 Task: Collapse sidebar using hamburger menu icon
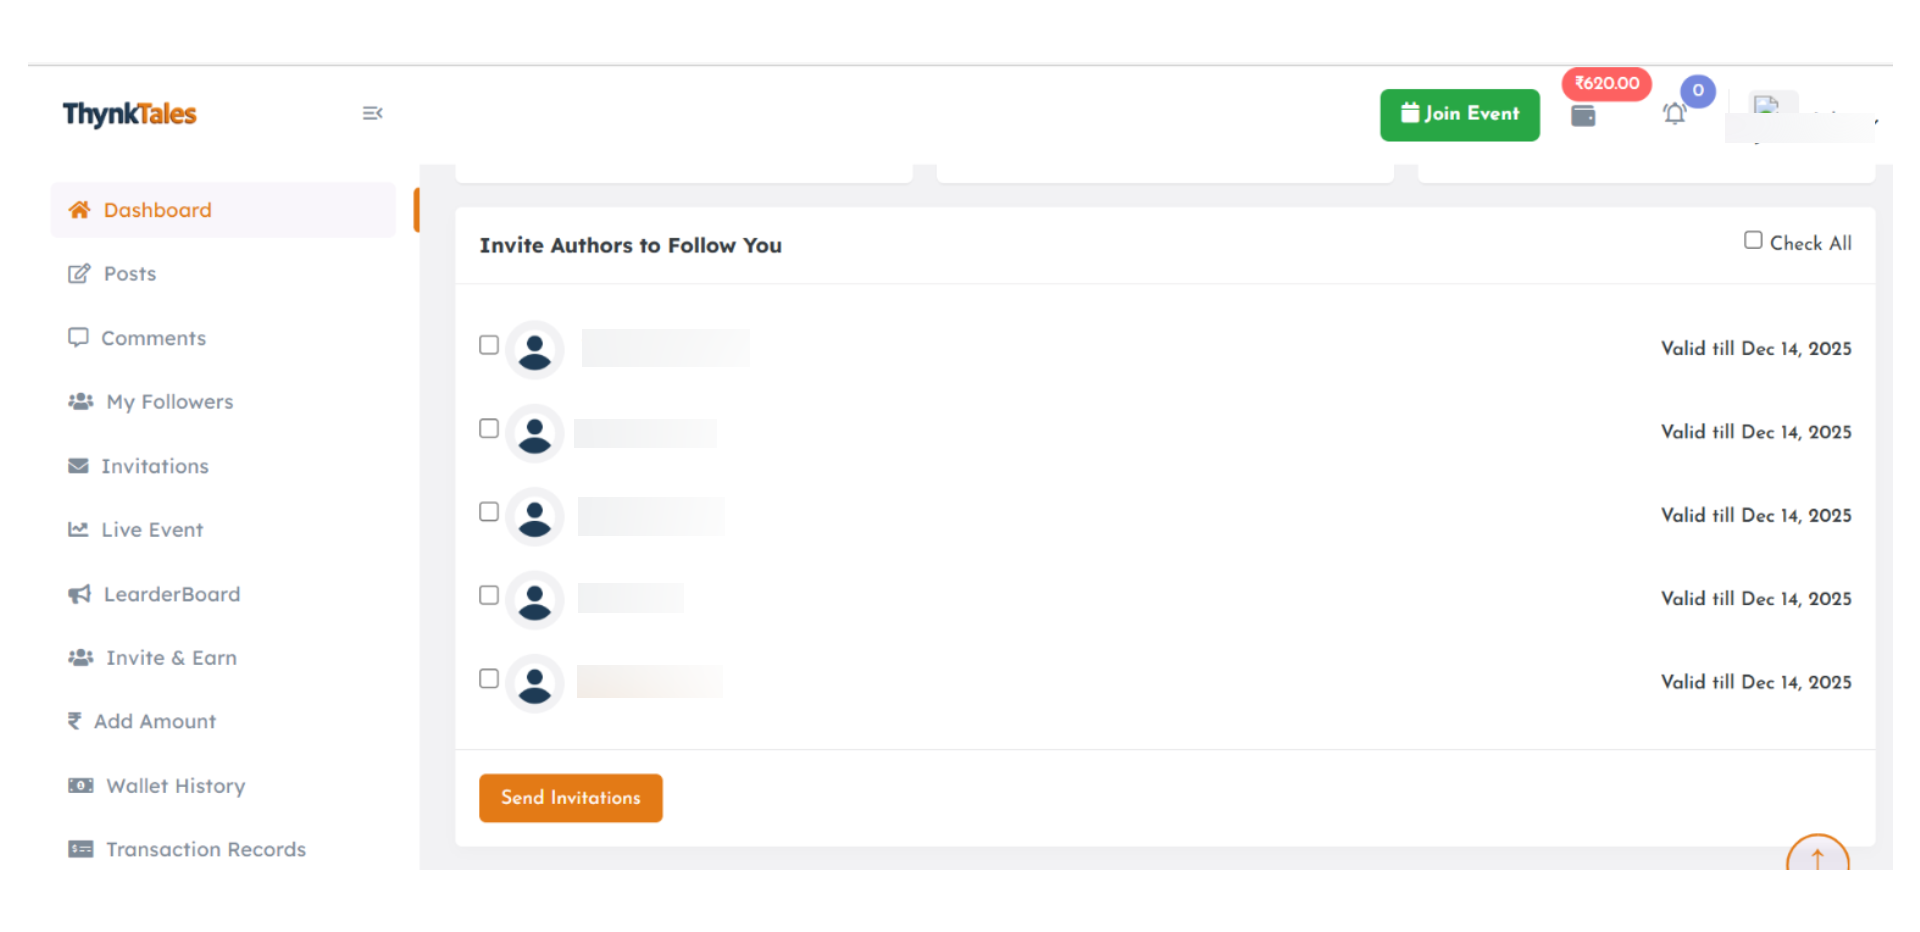coord(372,114)
